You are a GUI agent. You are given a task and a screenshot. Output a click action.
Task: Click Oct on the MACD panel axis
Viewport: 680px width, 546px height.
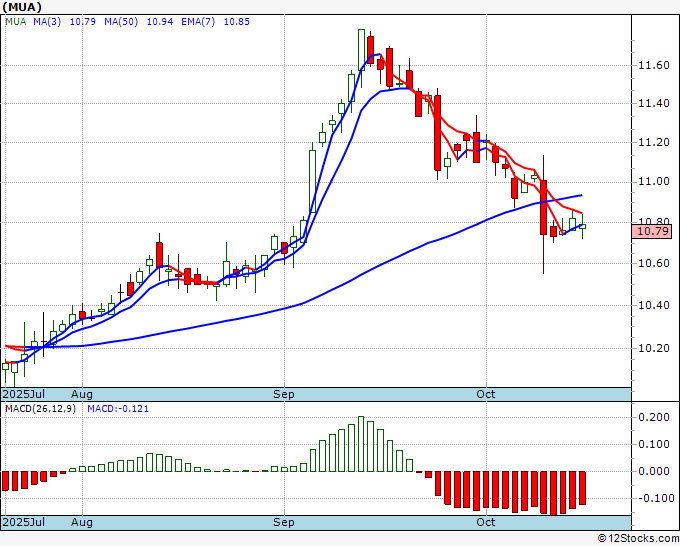click(486, 522)
